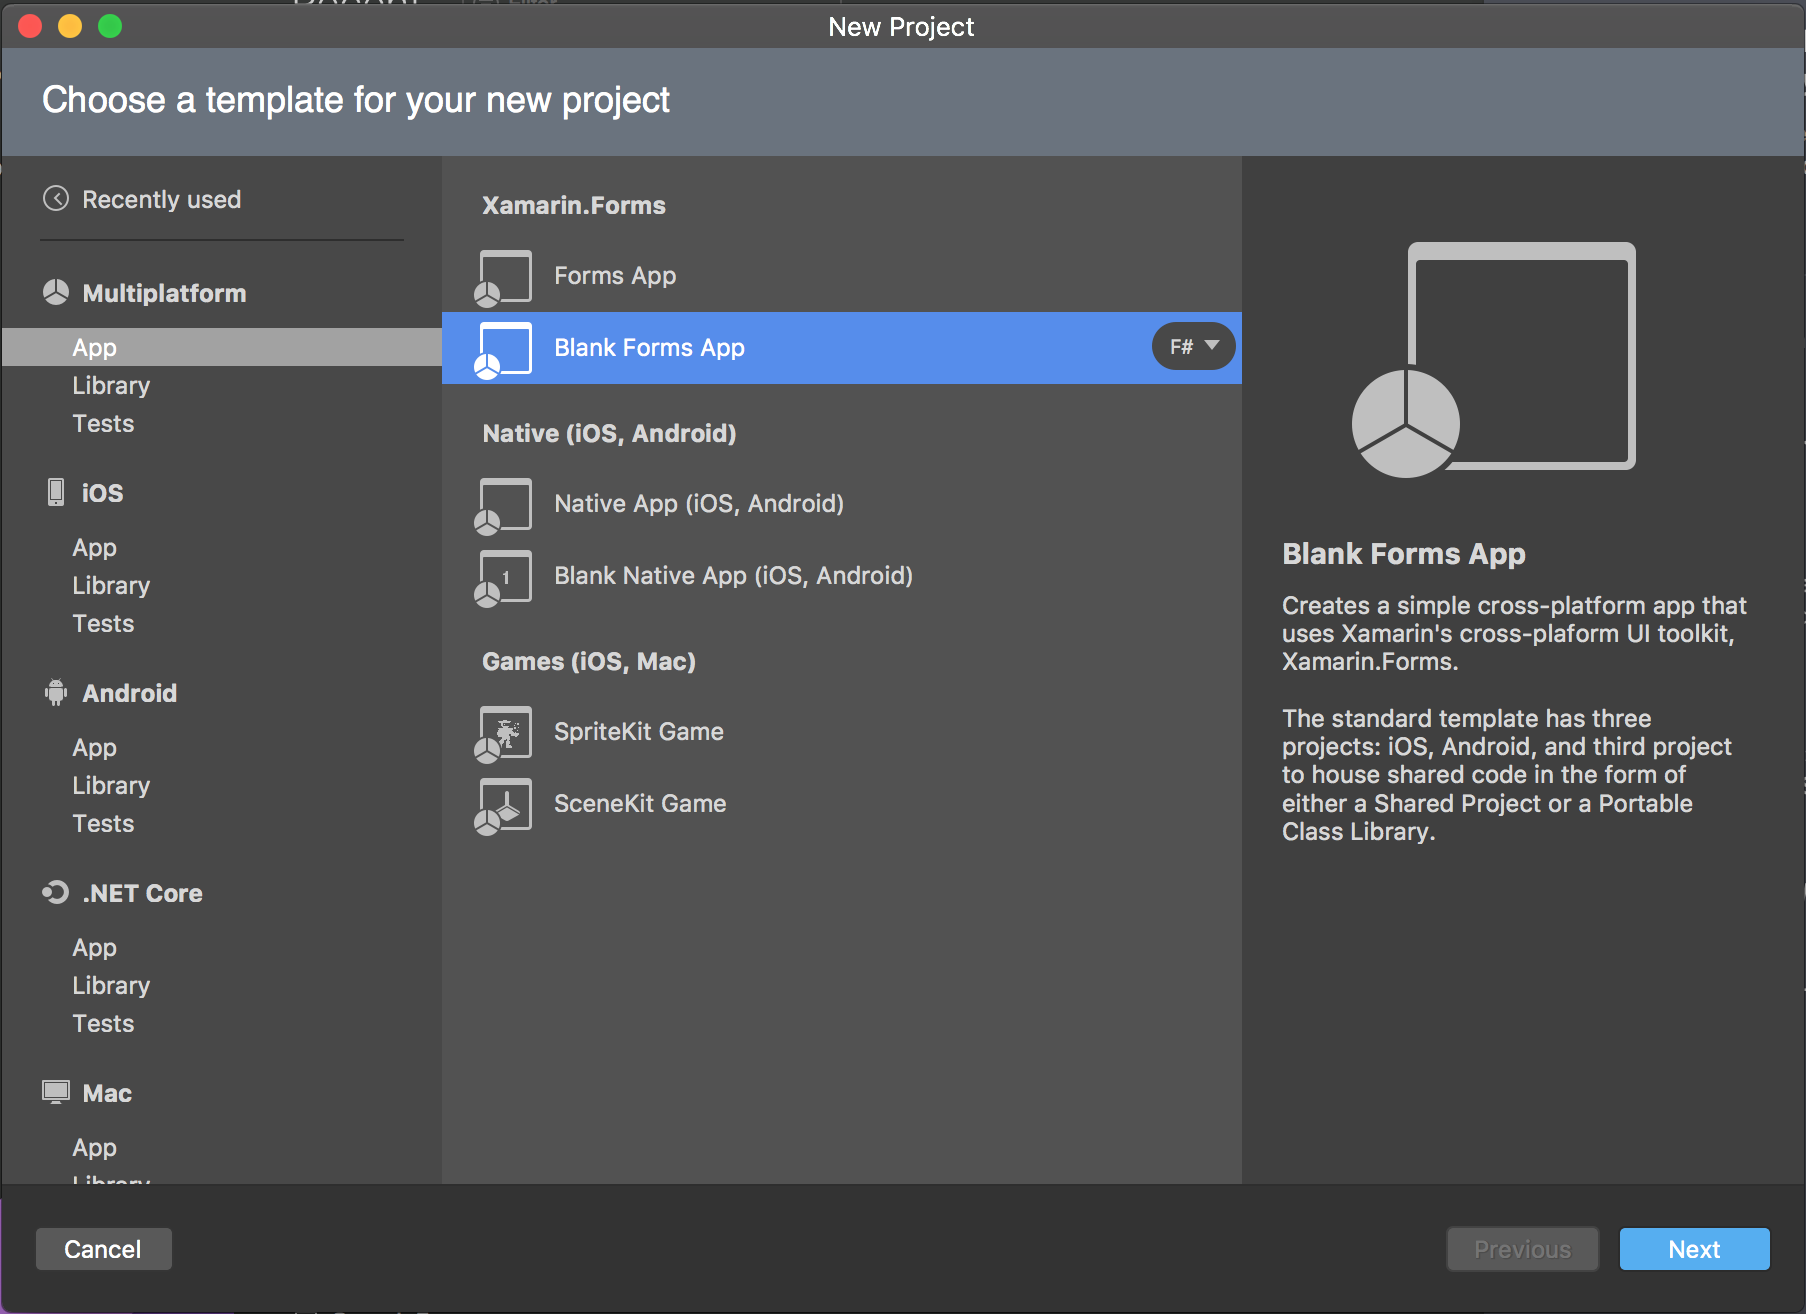Choose the Forms App template
This screenshot has width=1806, height=1314.
(842, 276)
